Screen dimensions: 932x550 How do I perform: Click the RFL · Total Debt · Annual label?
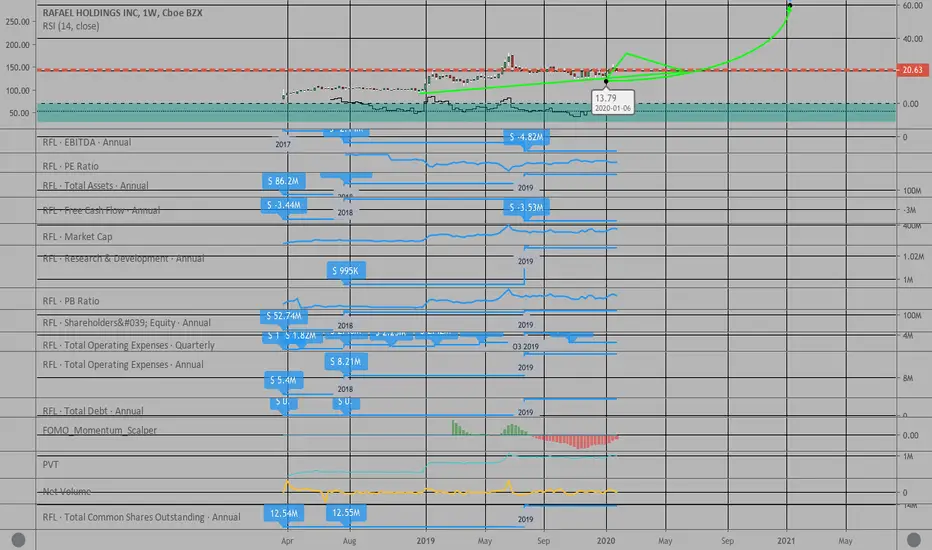(x=93, y=411)
